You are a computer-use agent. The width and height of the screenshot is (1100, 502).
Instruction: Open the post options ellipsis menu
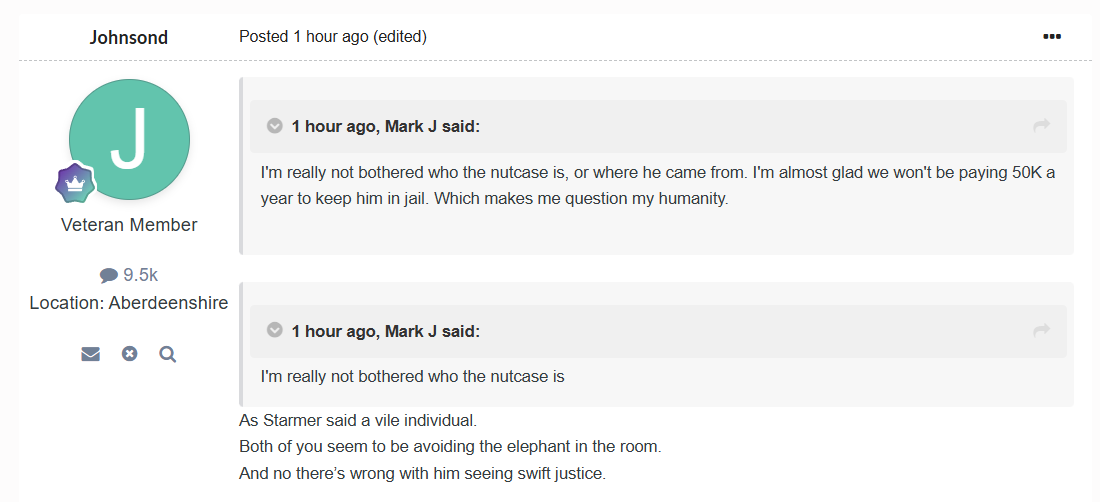point(1052,37)
